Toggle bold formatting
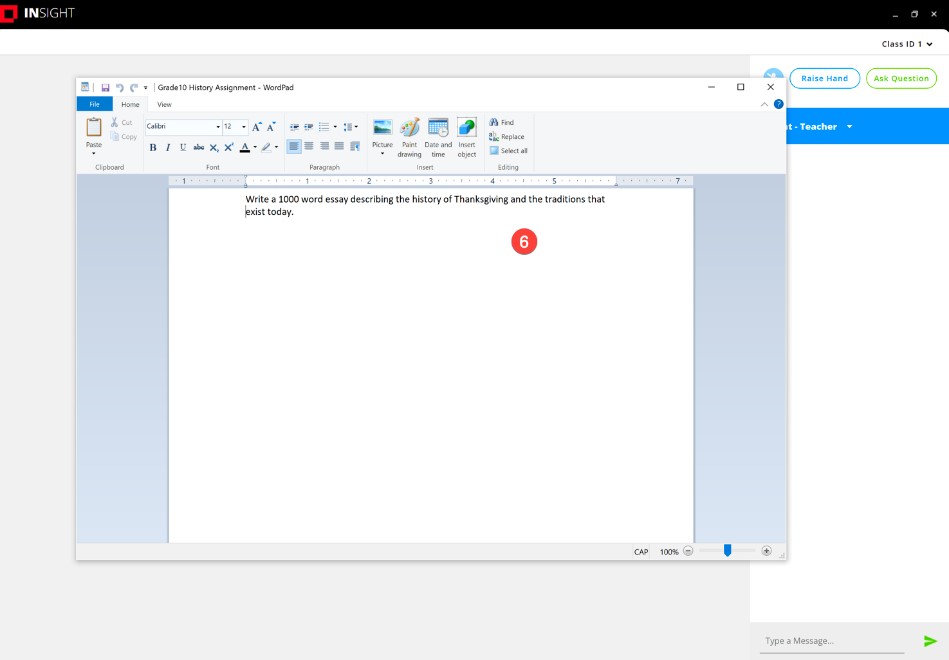The height and width of the screenshot is (660, 949). tap(153, 147)
